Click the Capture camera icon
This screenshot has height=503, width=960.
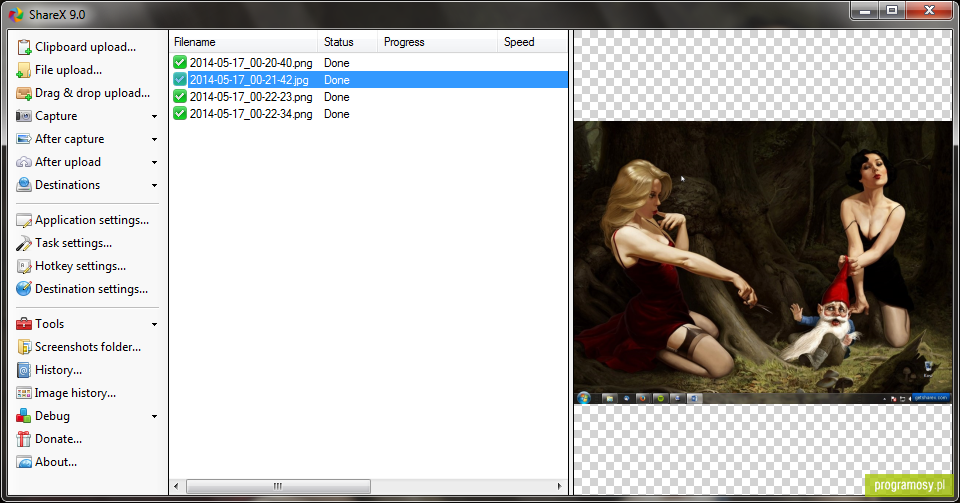tap(24, 116)
